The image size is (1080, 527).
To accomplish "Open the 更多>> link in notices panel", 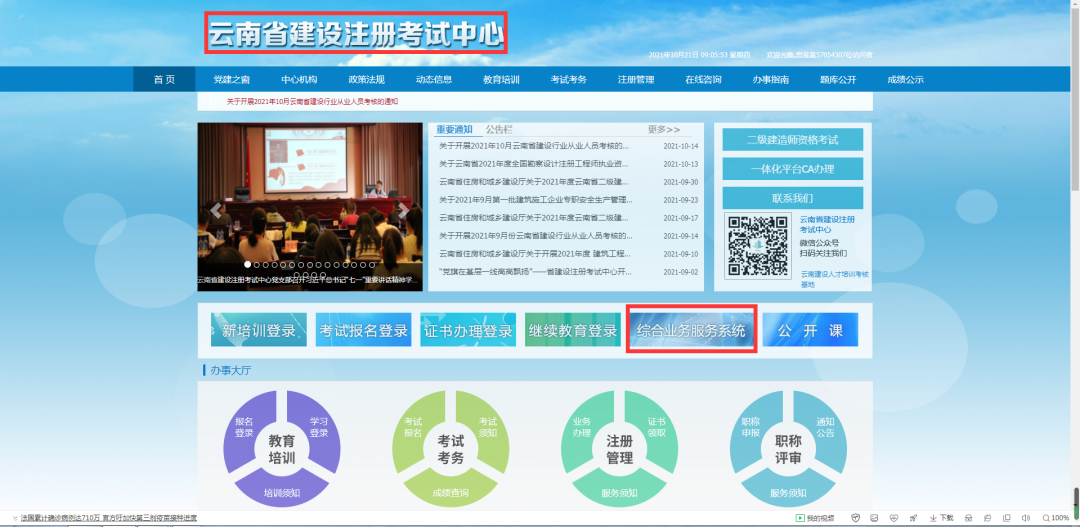I will [663, 130].
